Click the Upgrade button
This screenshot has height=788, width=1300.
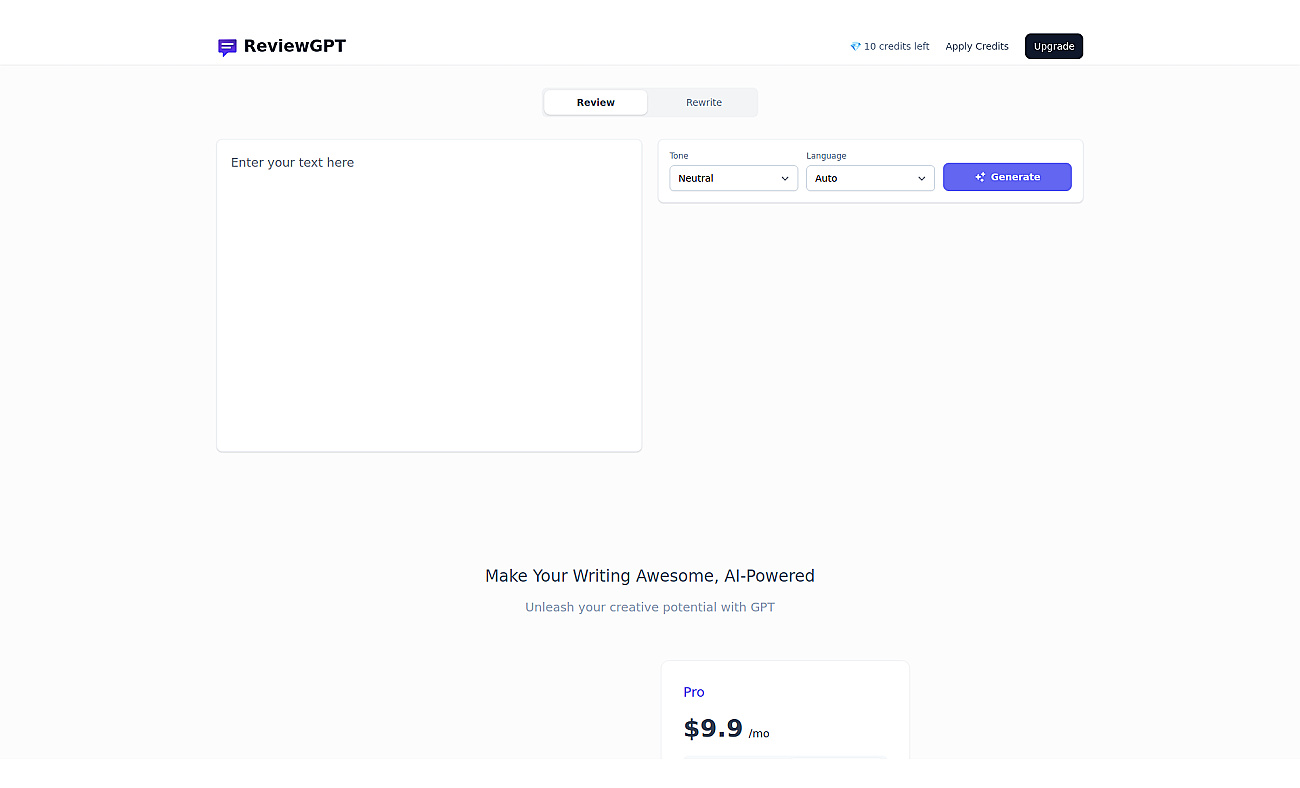pyautogui.click(x=1054, y=46)
